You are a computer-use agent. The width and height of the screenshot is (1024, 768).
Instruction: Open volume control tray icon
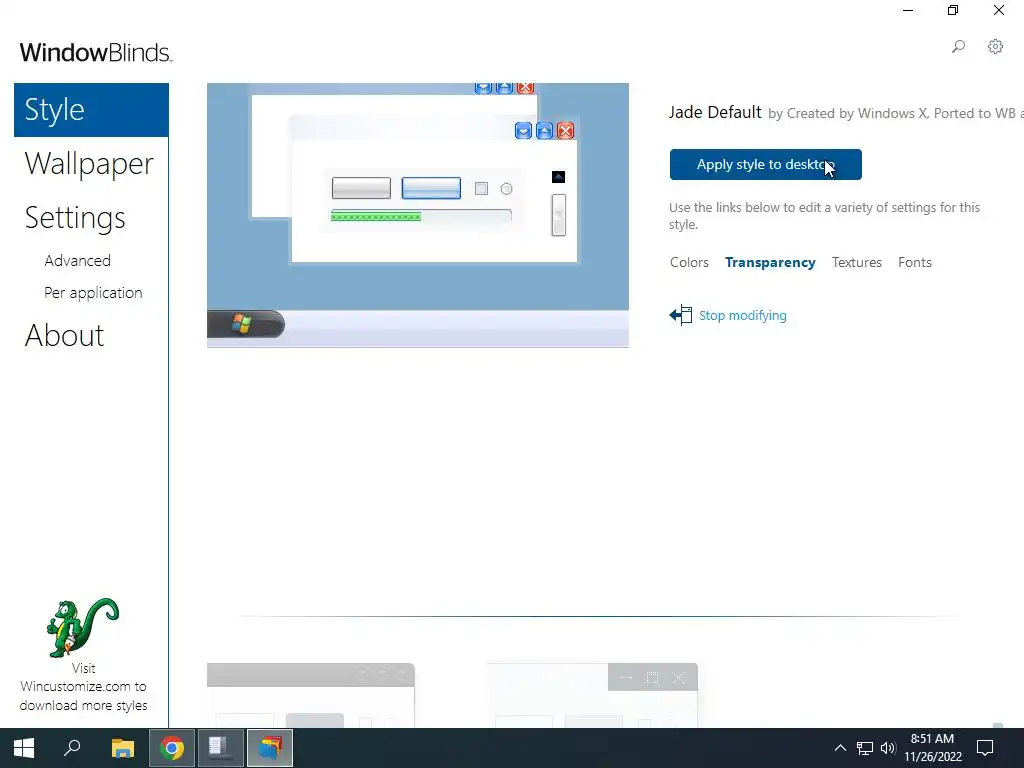tap(888, 748)
